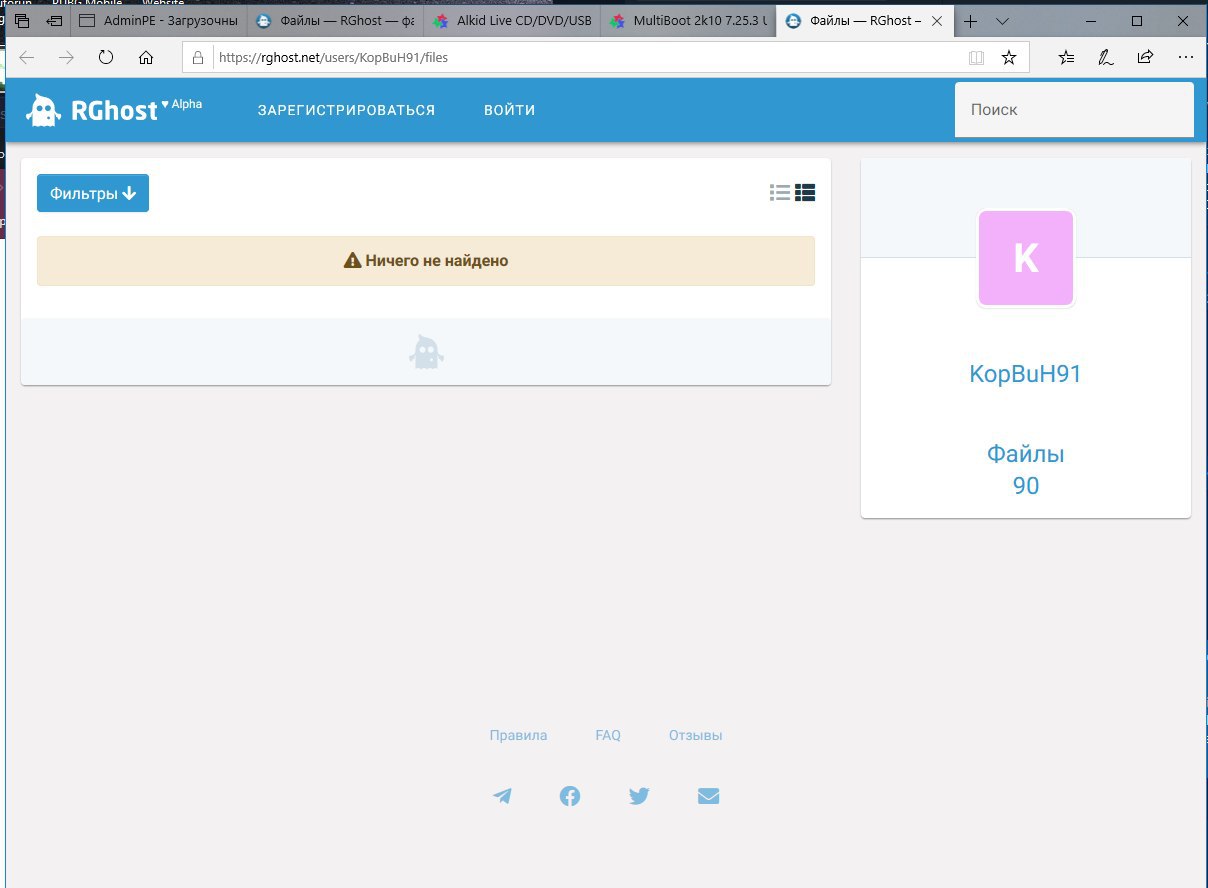Click the pink K avatar tile
1208x888 pixels.
pos(1026,258)
